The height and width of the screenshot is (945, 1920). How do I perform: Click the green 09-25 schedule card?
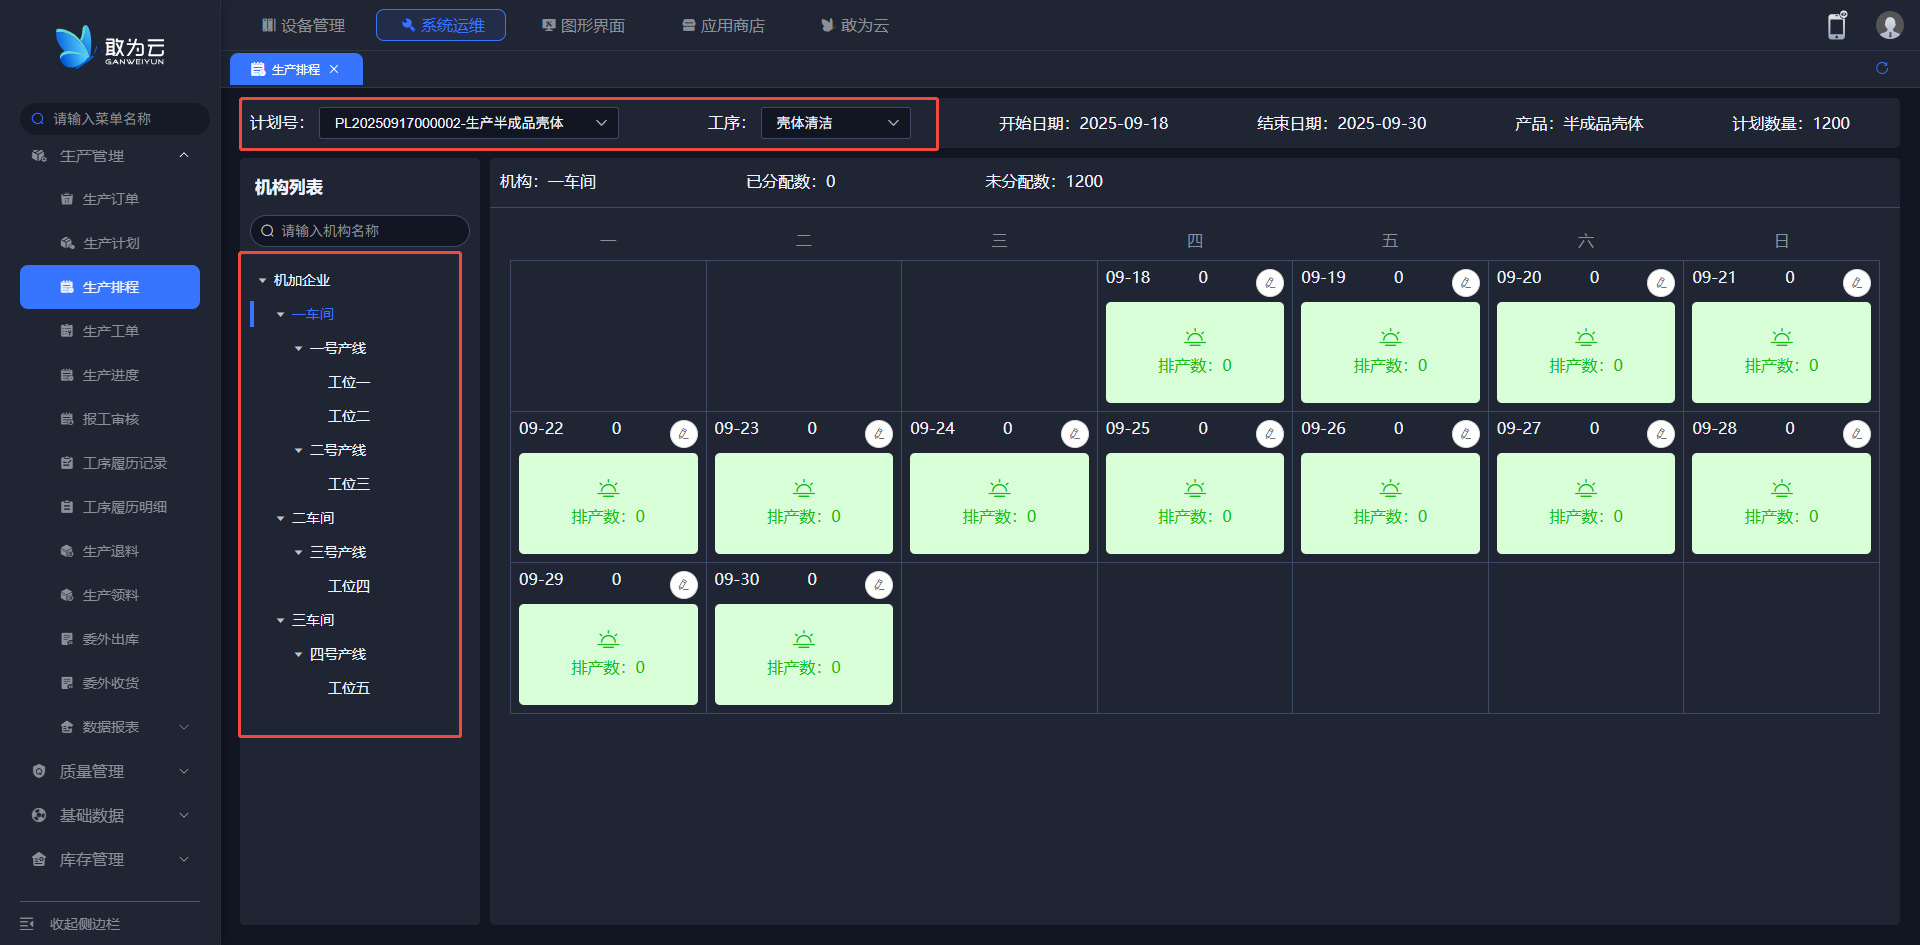pos(1194,503)
